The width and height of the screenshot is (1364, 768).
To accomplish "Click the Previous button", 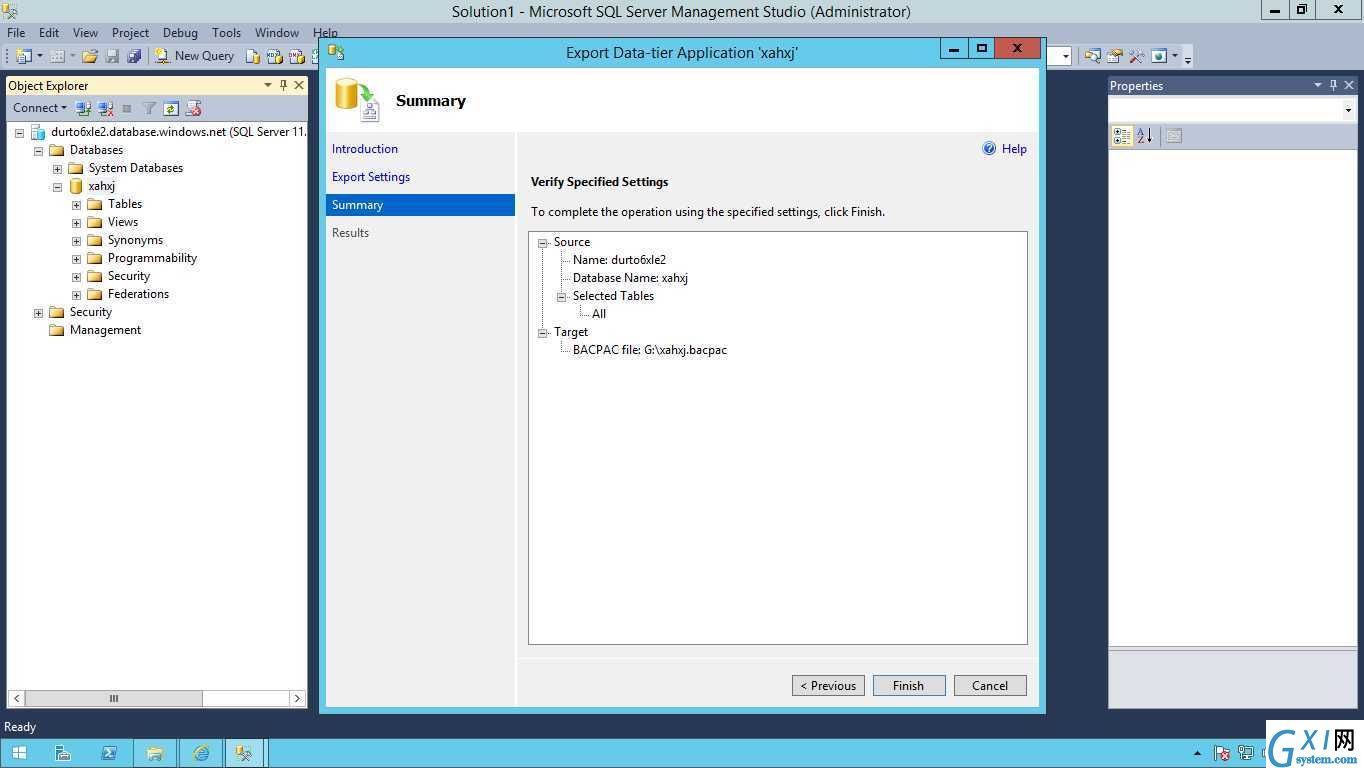I will [828, 686].
